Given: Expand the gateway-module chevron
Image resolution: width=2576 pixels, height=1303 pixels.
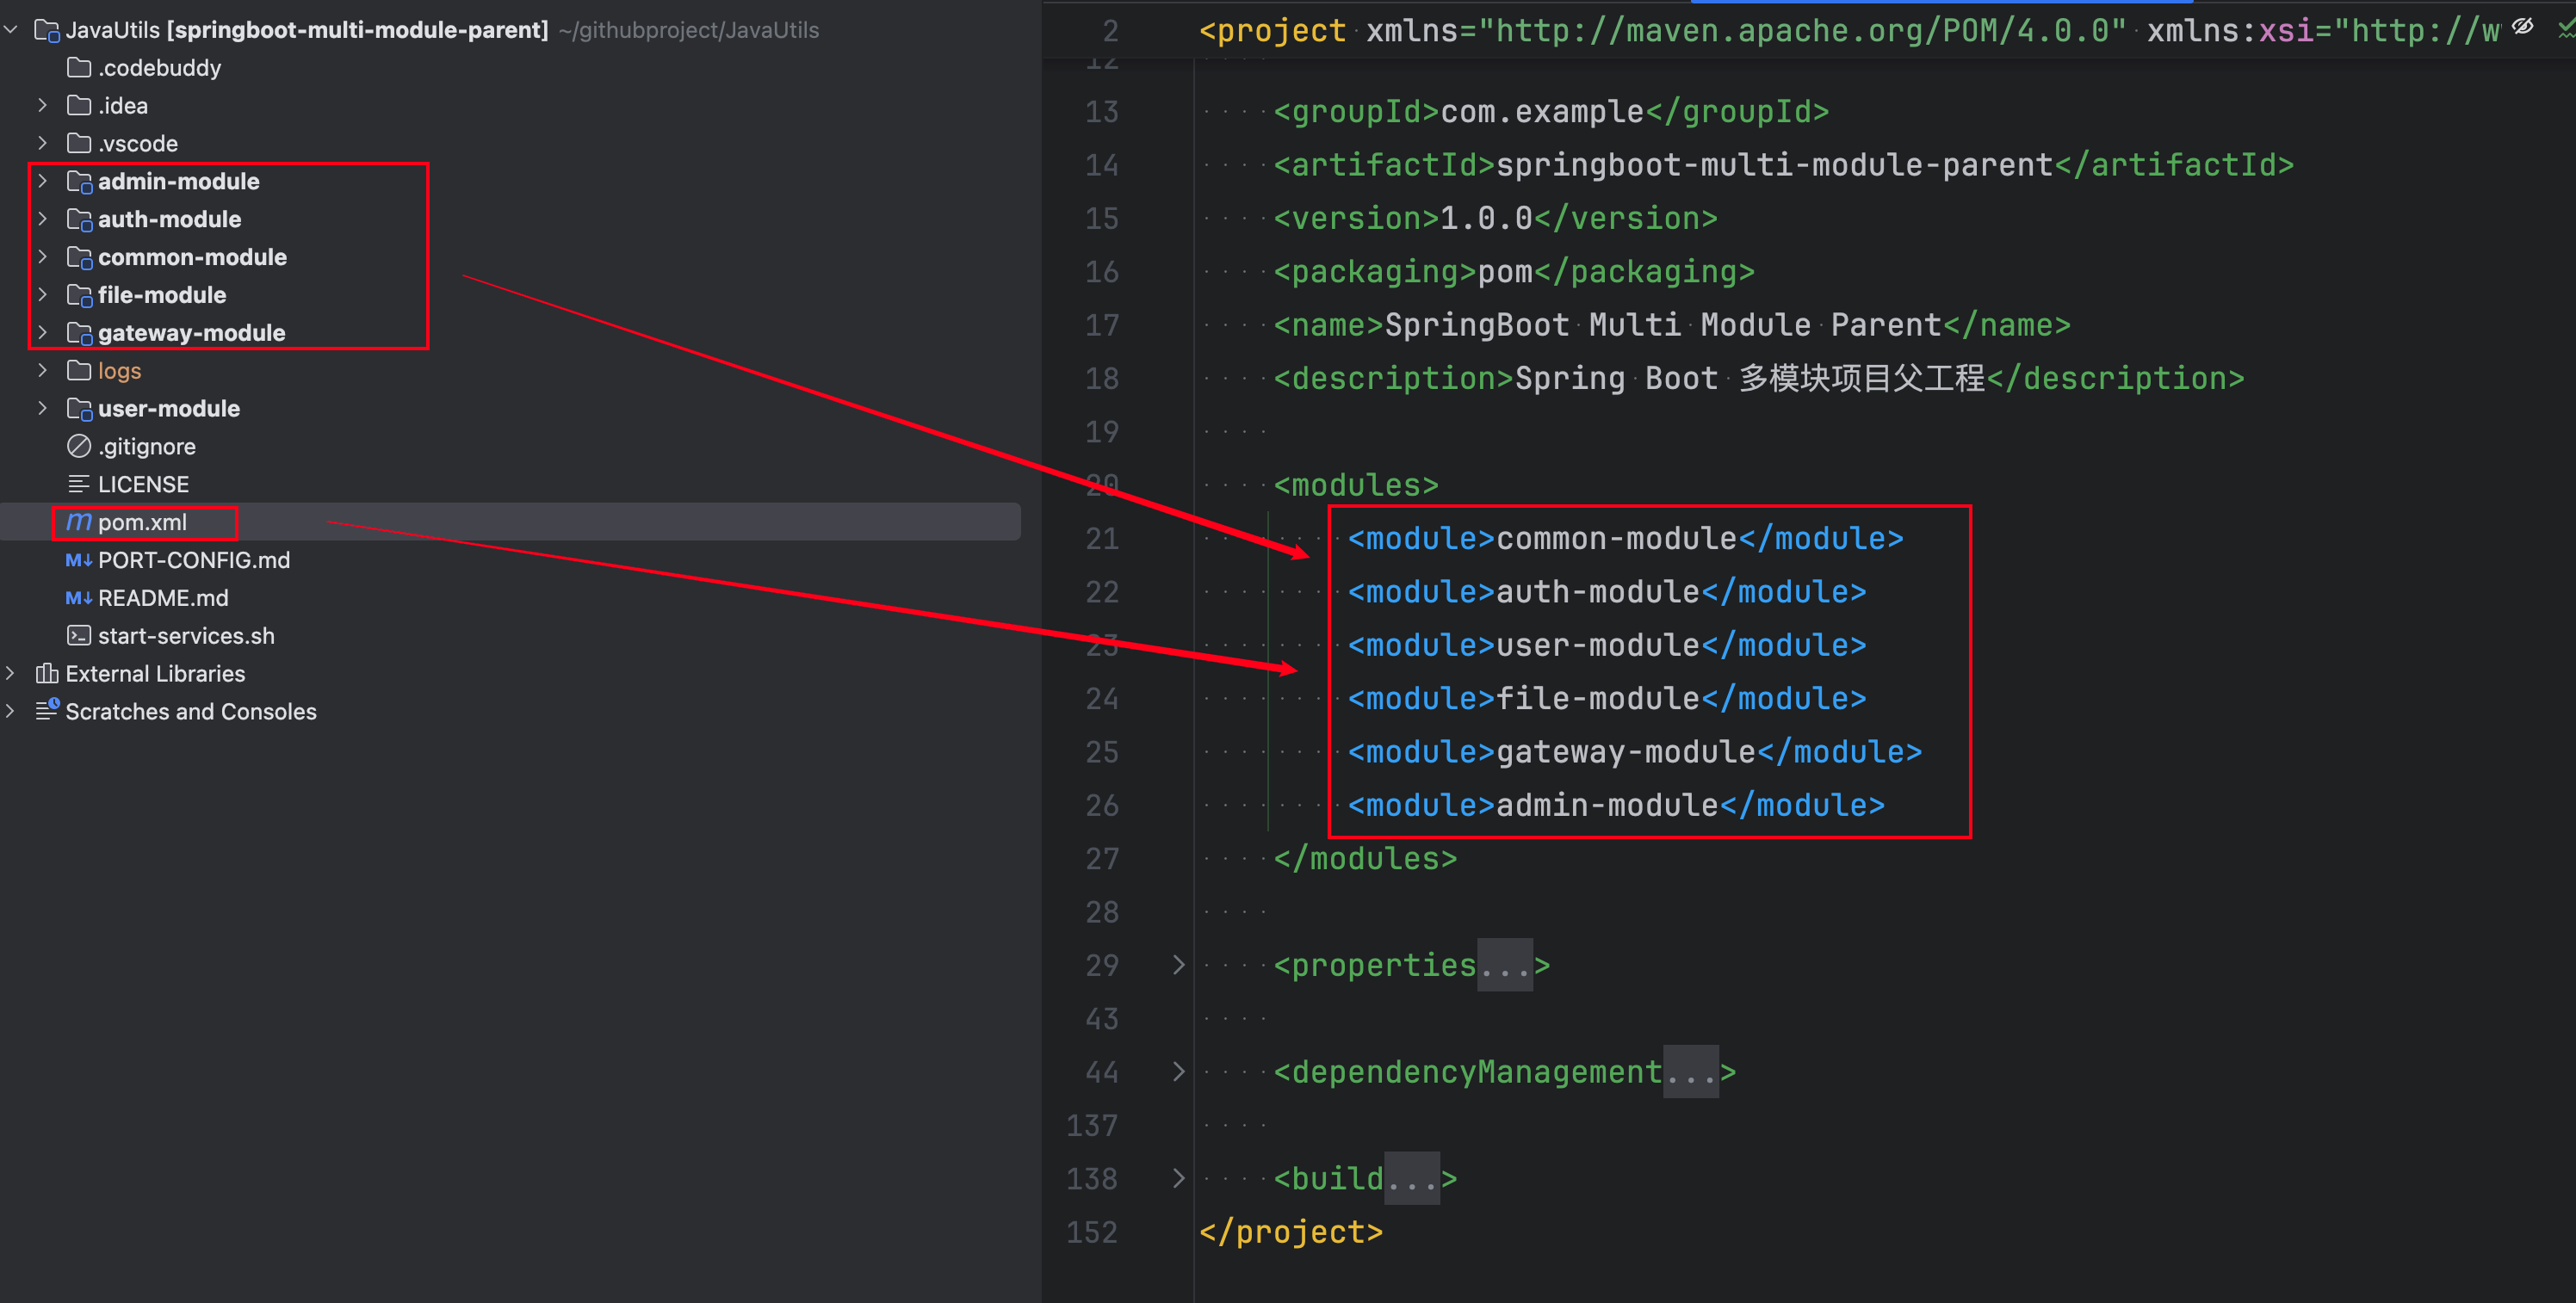Looking at the screenshot, I should click(x=42, y=333).
